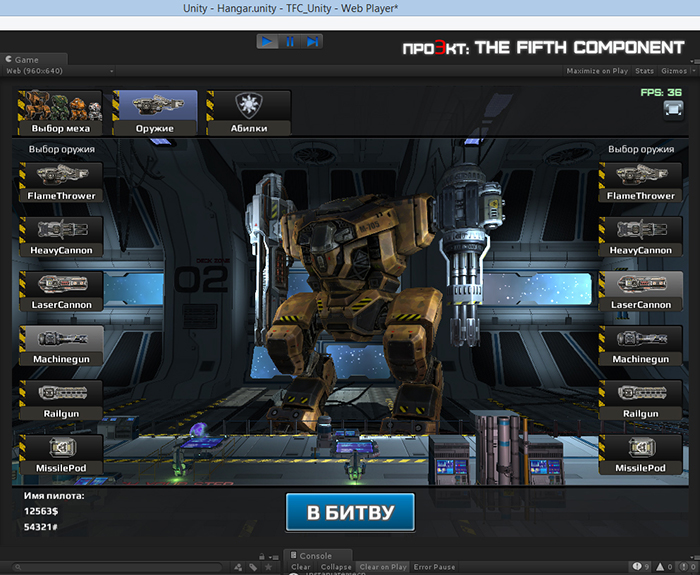Choose MissilePod in the left weapon list
The width and height of the screenshot is (700, 575).
[x=61, y=454]
